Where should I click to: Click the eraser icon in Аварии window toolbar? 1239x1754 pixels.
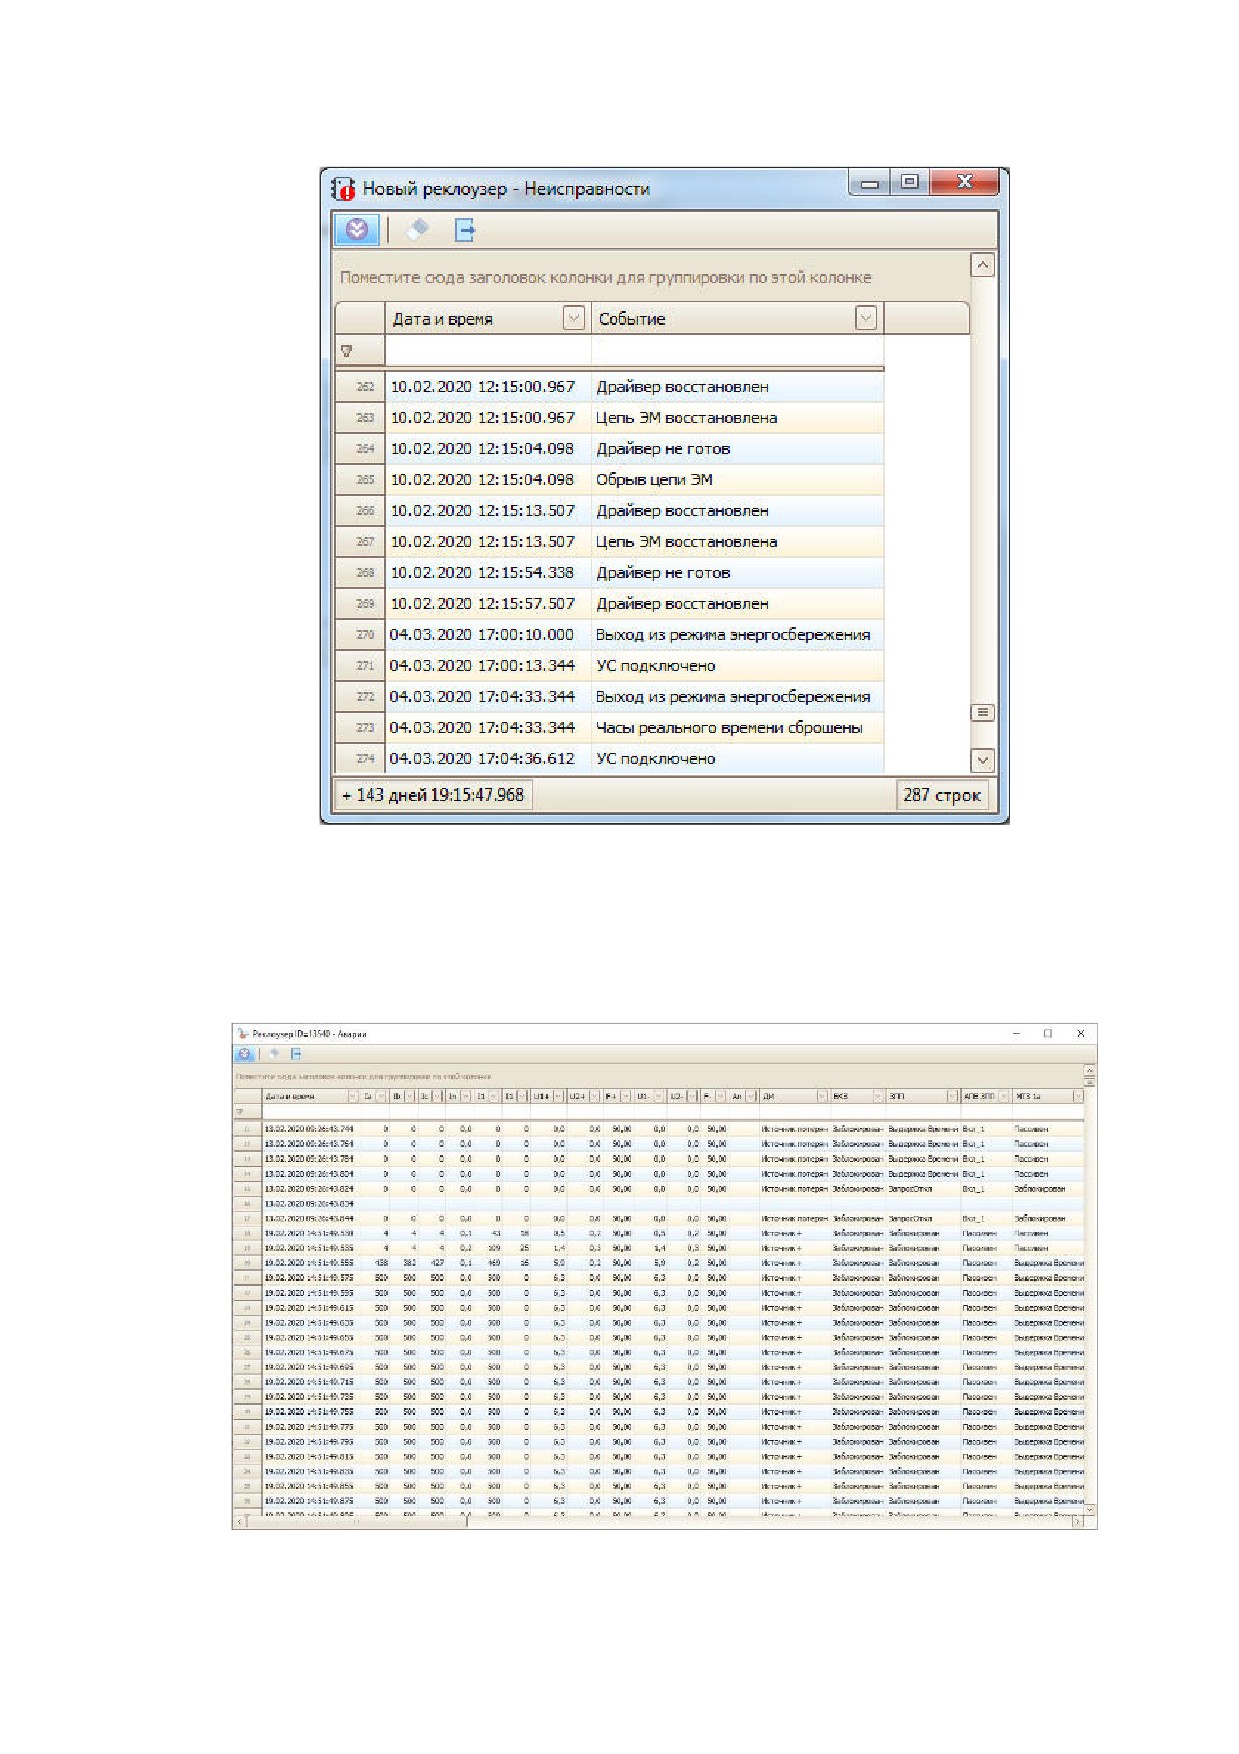(274, 1054)
